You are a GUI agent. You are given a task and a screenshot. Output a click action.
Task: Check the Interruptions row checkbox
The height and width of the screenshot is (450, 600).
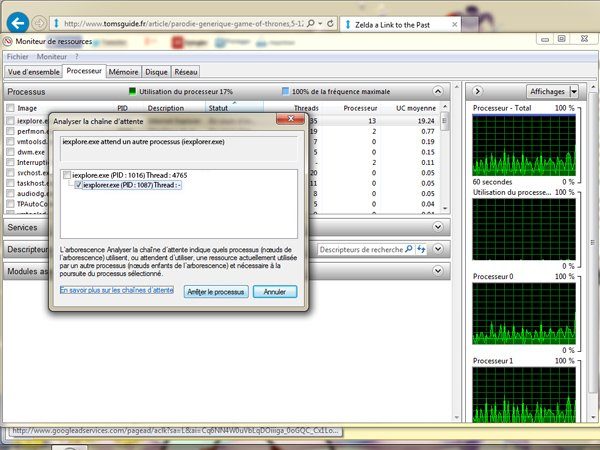coord(10,162)
